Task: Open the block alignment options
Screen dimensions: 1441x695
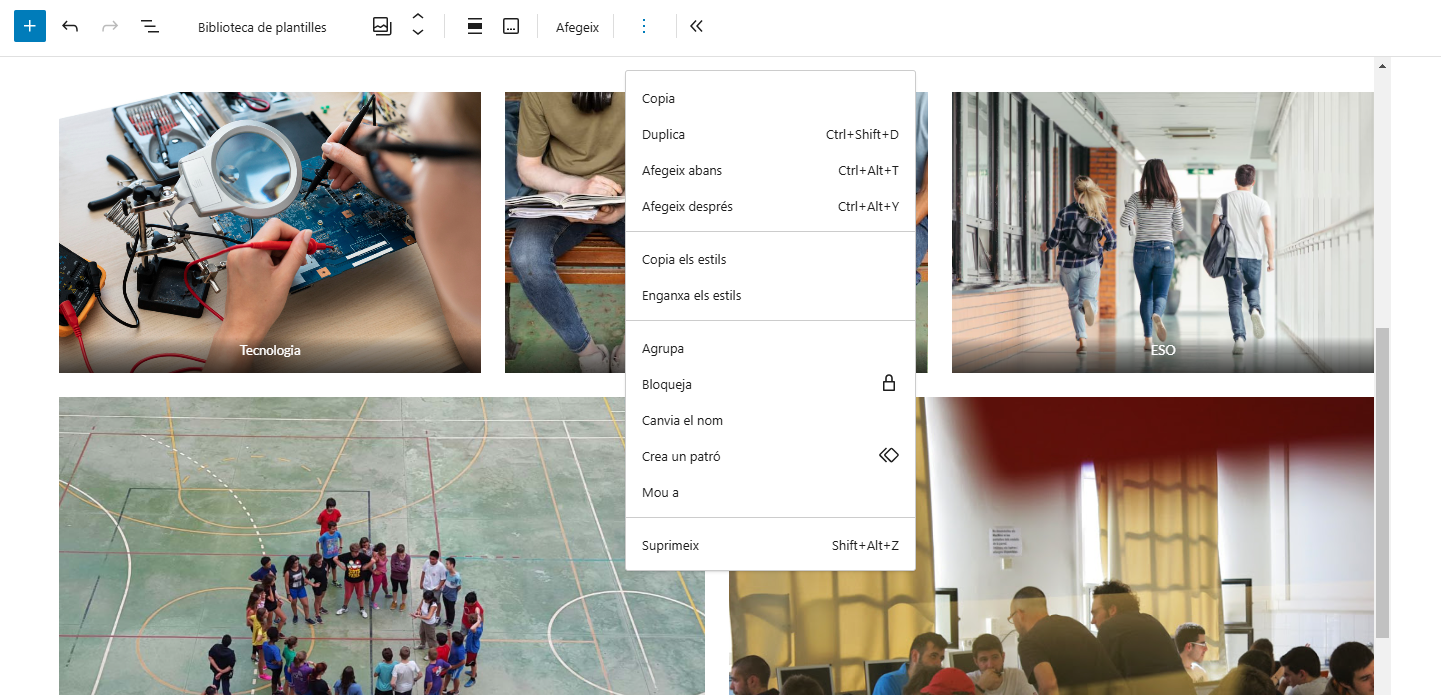Action: [475, 26]
